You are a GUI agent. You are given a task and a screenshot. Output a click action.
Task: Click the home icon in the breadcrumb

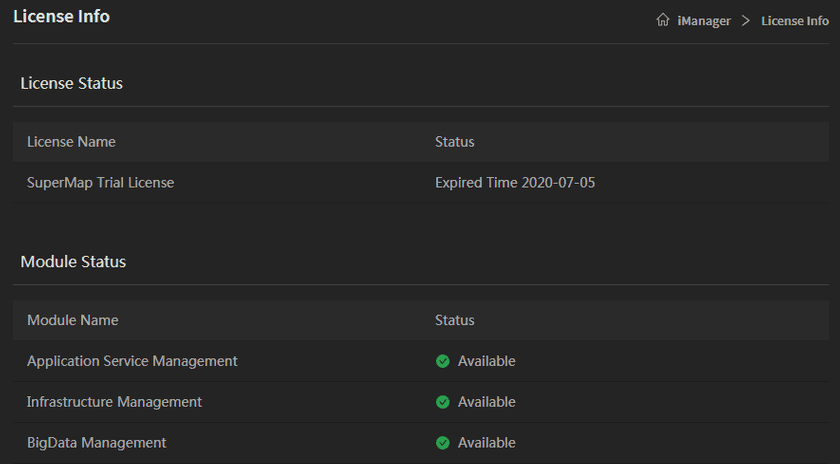click(663, 21)
